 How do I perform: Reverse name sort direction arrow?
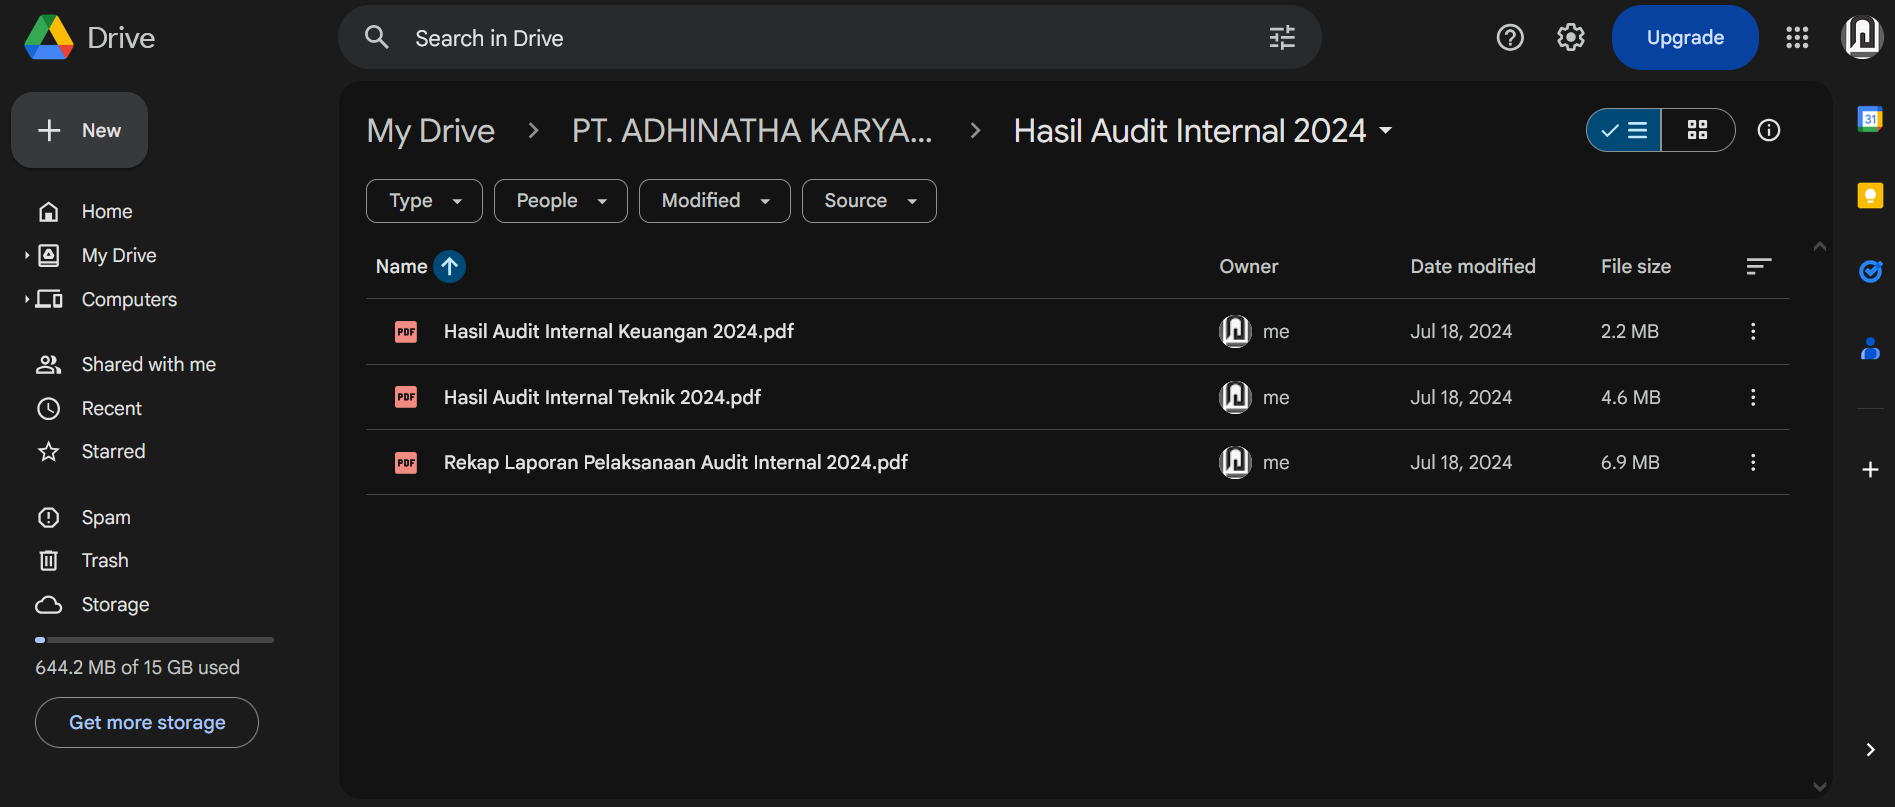(450, 267)
